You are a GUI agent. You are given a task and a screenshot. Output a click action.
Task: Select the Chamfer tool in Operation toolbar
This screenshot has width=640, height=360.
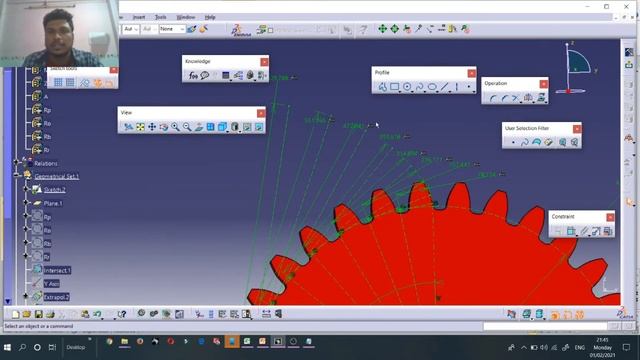pos(504,98)
